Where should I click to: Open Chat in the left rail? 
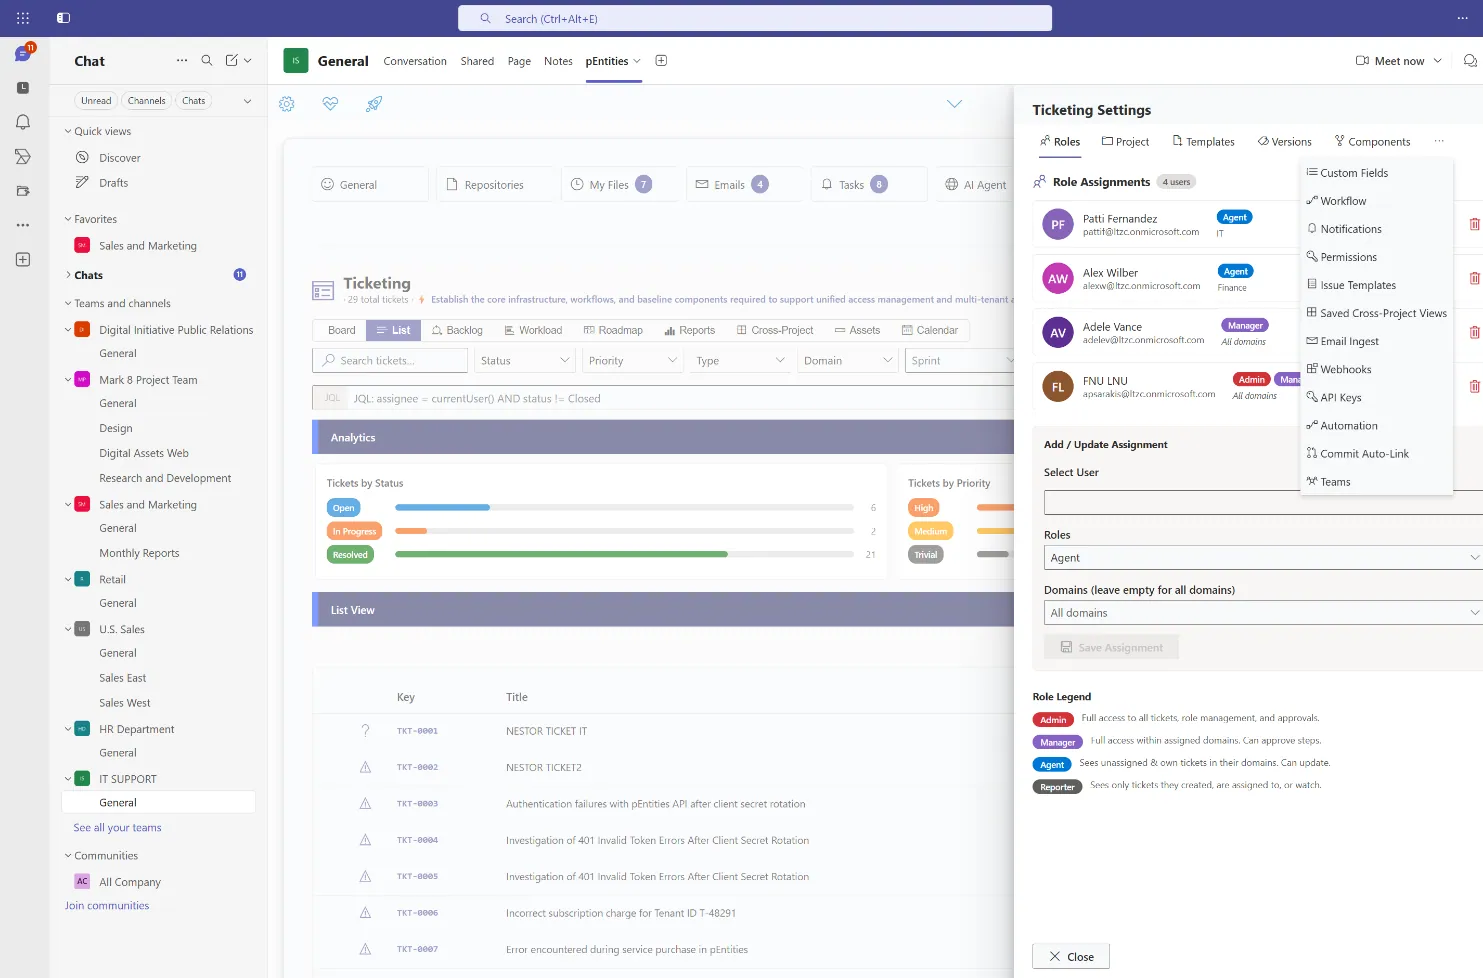pyautogui.click(x=23, y=54)
